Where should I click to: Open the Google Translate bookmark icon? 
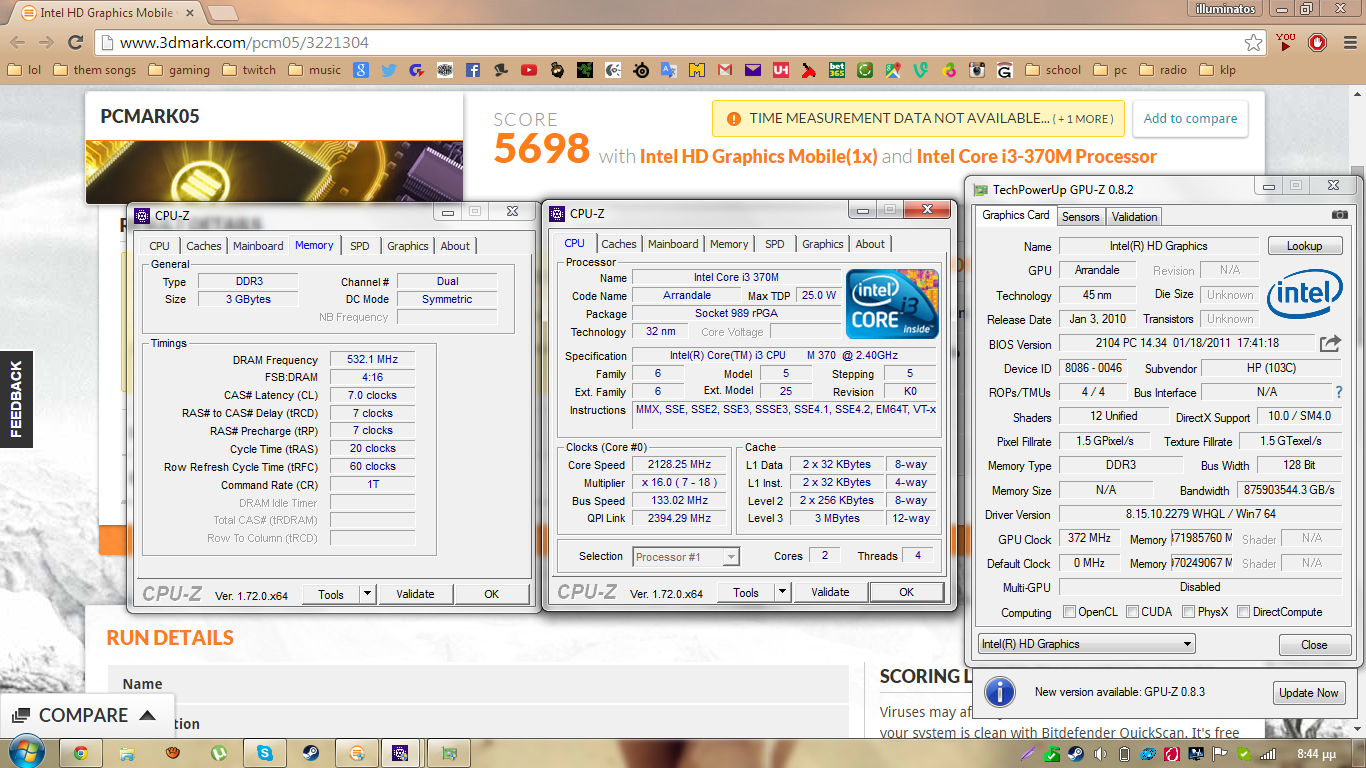point(669,70)
